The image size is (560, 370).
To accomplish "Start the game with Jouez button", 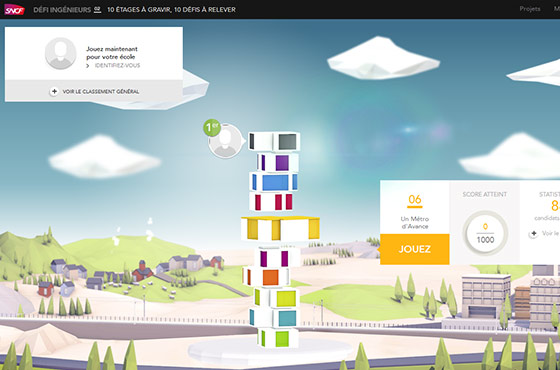I will pyautogui.click(x=415, y=249).
